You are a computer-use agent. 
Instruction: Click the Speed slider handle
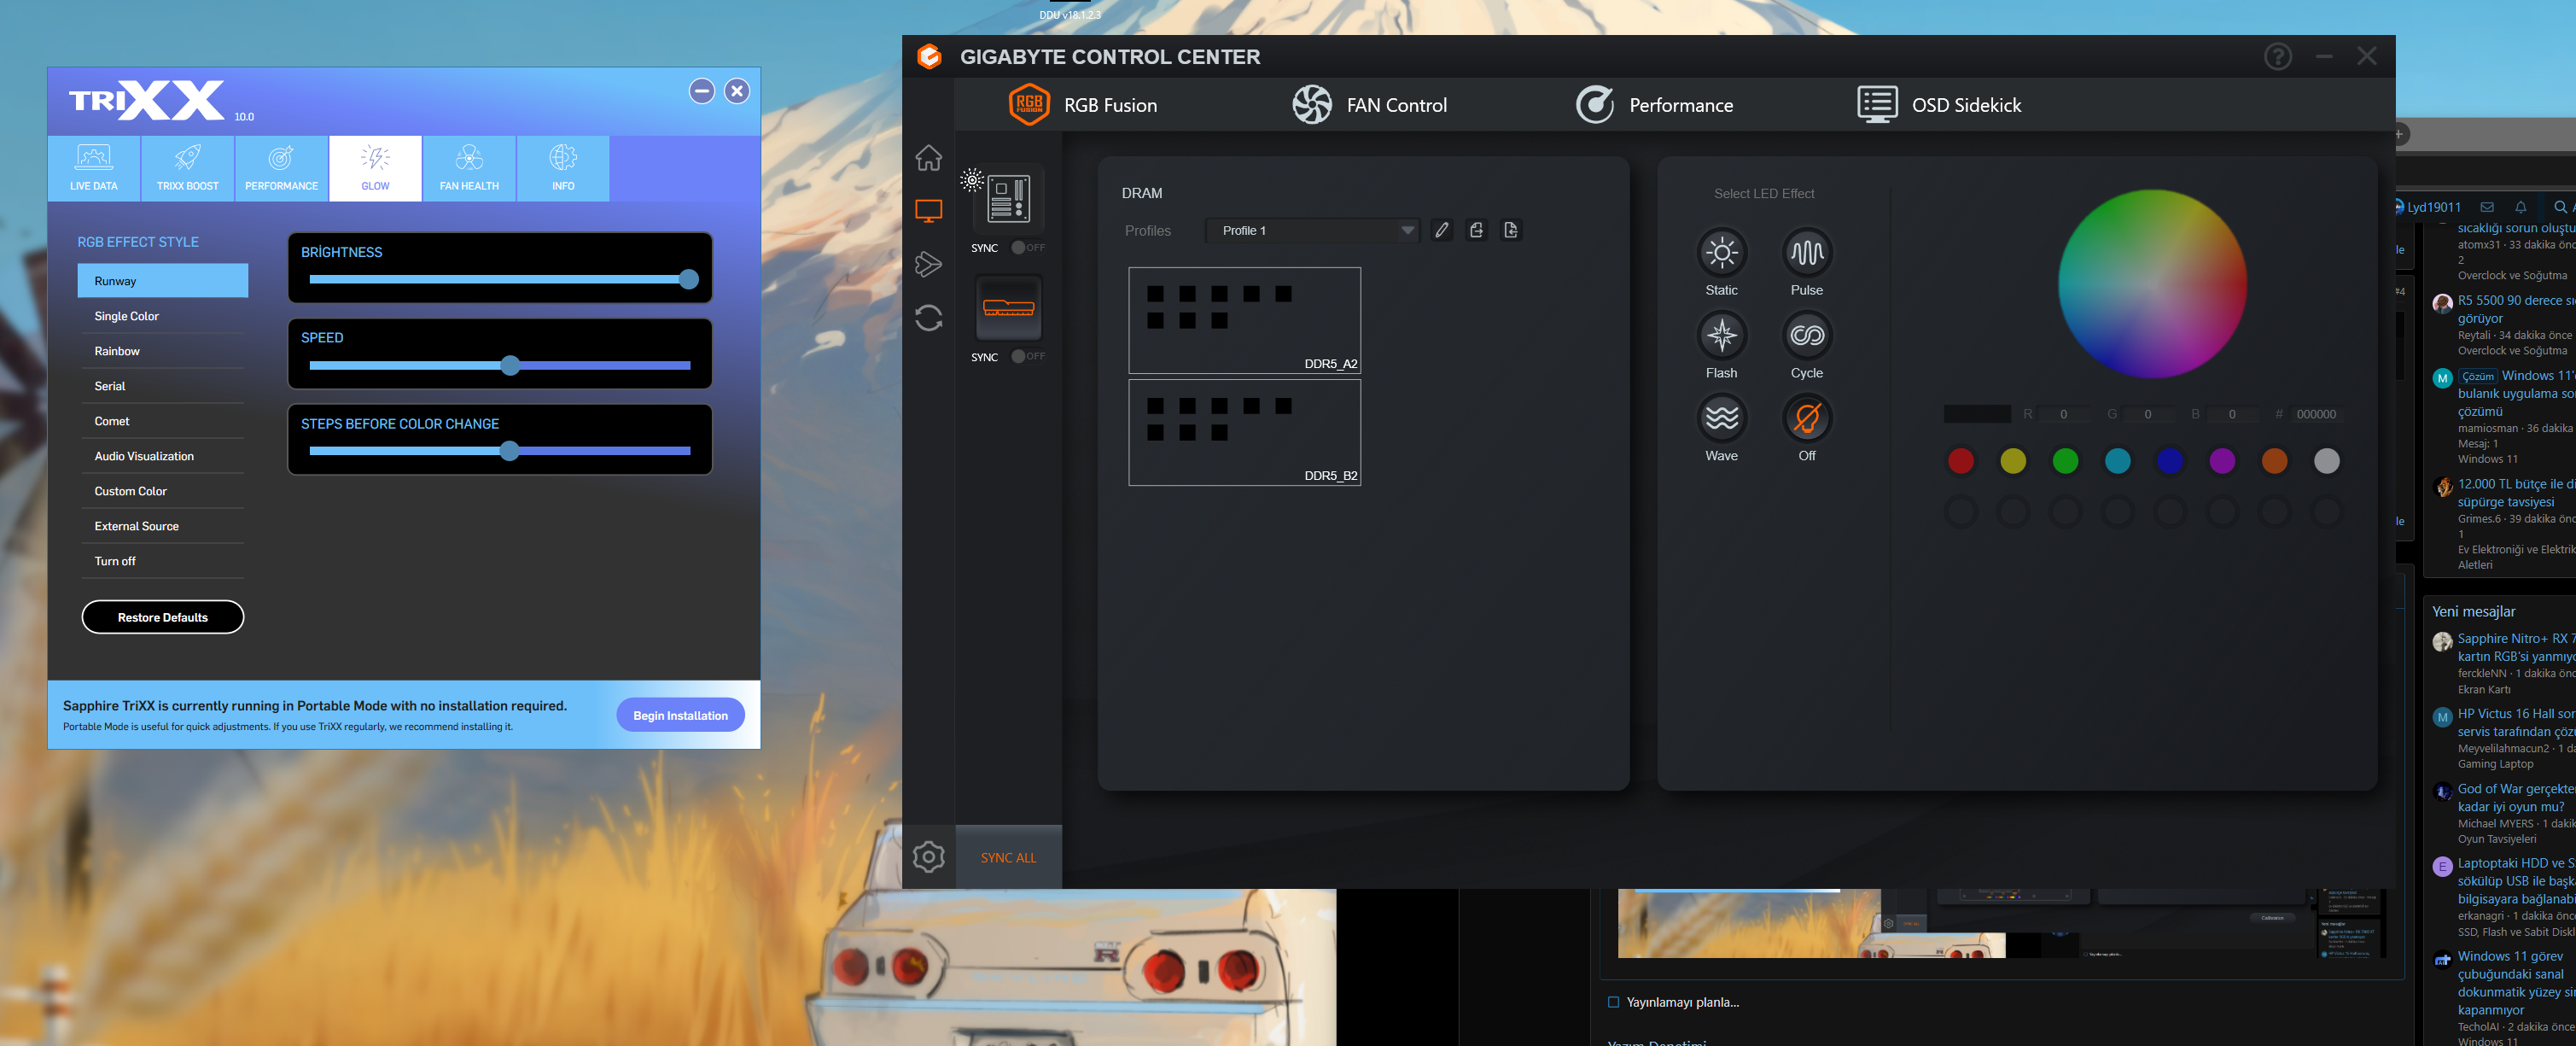click(511, 365)
